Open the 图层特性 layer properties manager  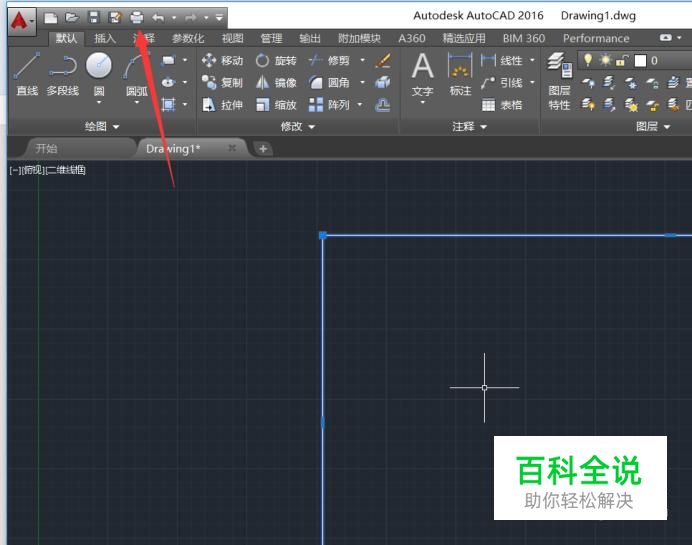tap(559, 81)
